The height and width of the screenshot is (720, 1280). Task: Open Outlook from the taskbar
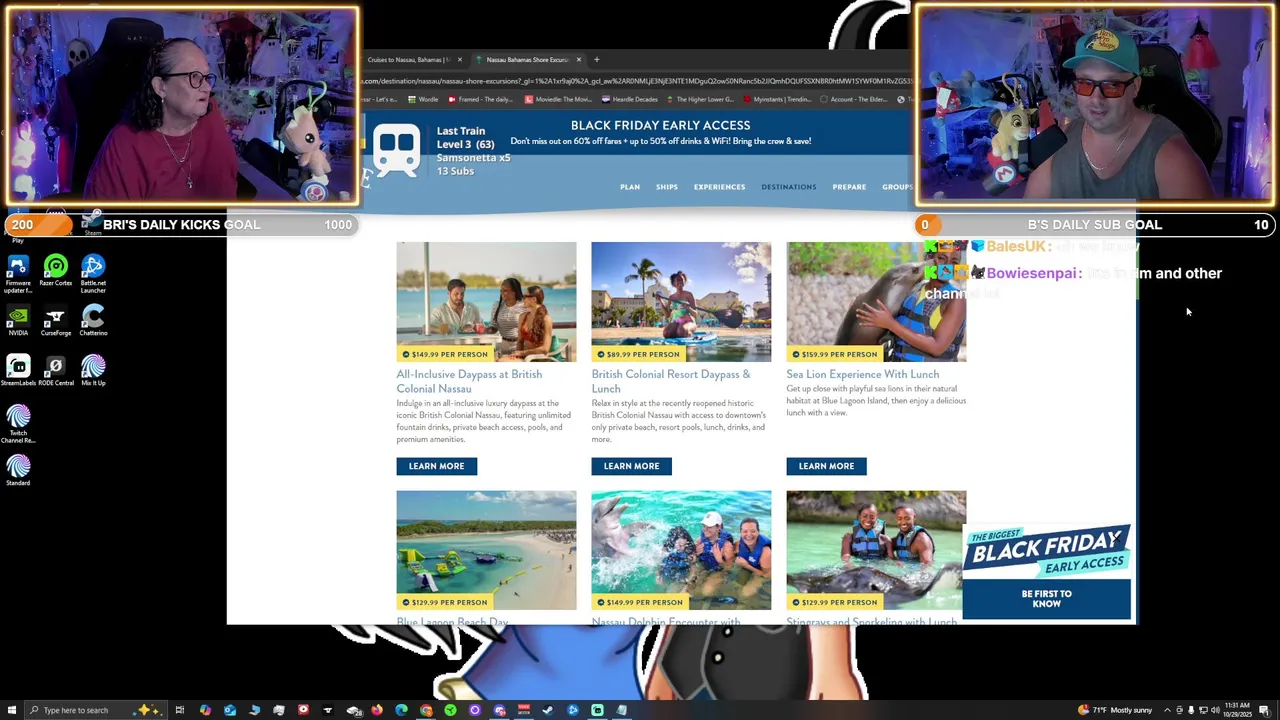click(230, 710)
